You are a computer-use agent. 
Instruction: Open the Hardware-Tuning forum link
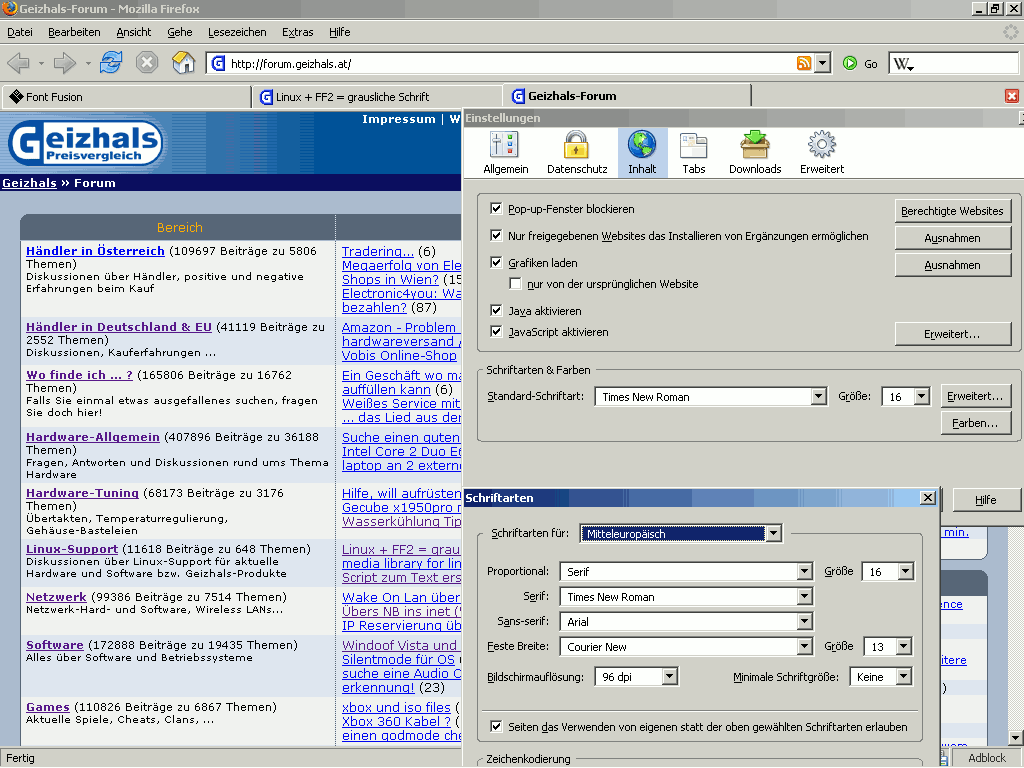click(82, 493)
